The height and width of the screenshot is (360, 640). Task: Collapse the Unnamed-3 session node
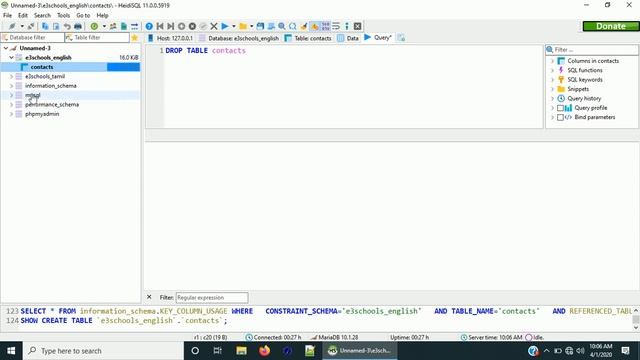click(x=6, y=48)
